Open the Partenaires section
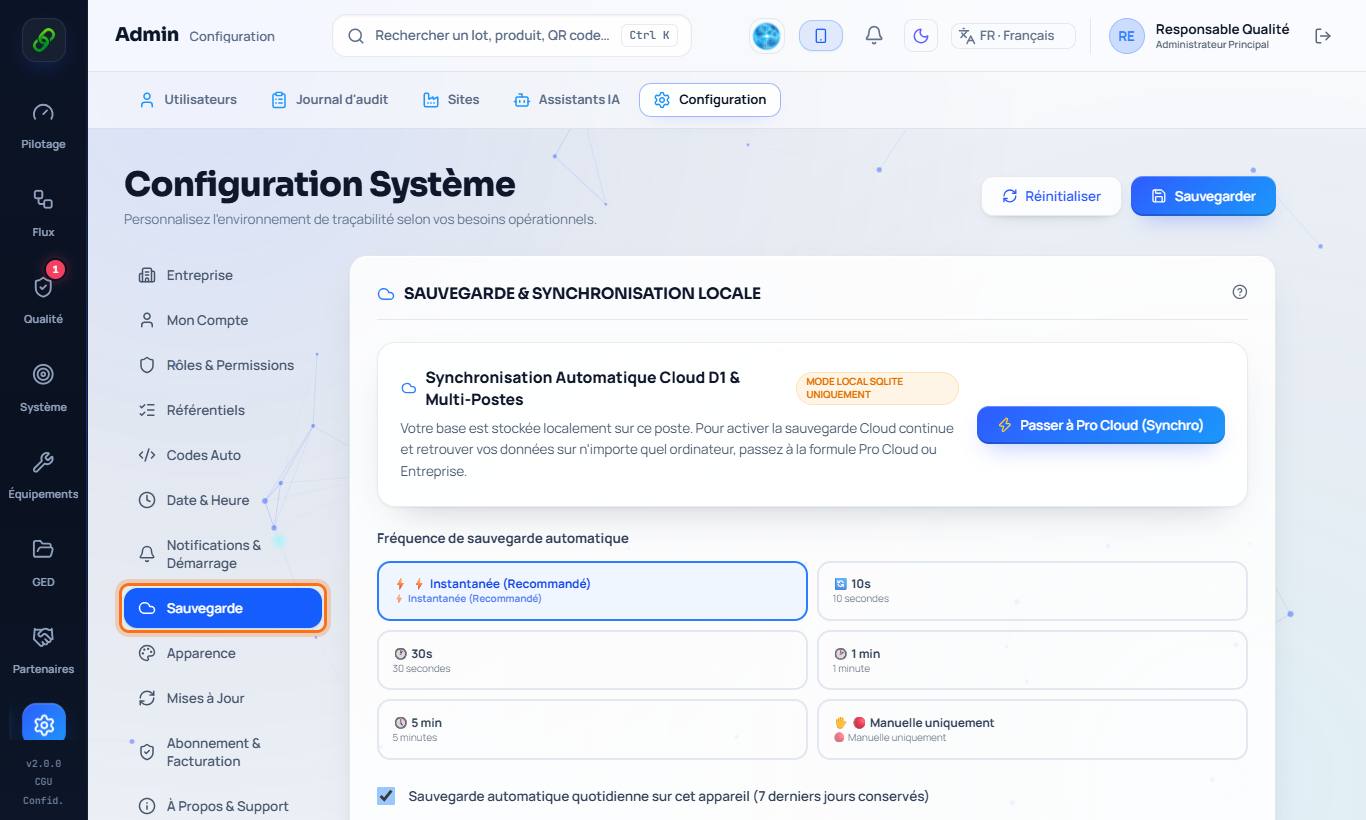The image size is (1366, 820). point(43,650)
